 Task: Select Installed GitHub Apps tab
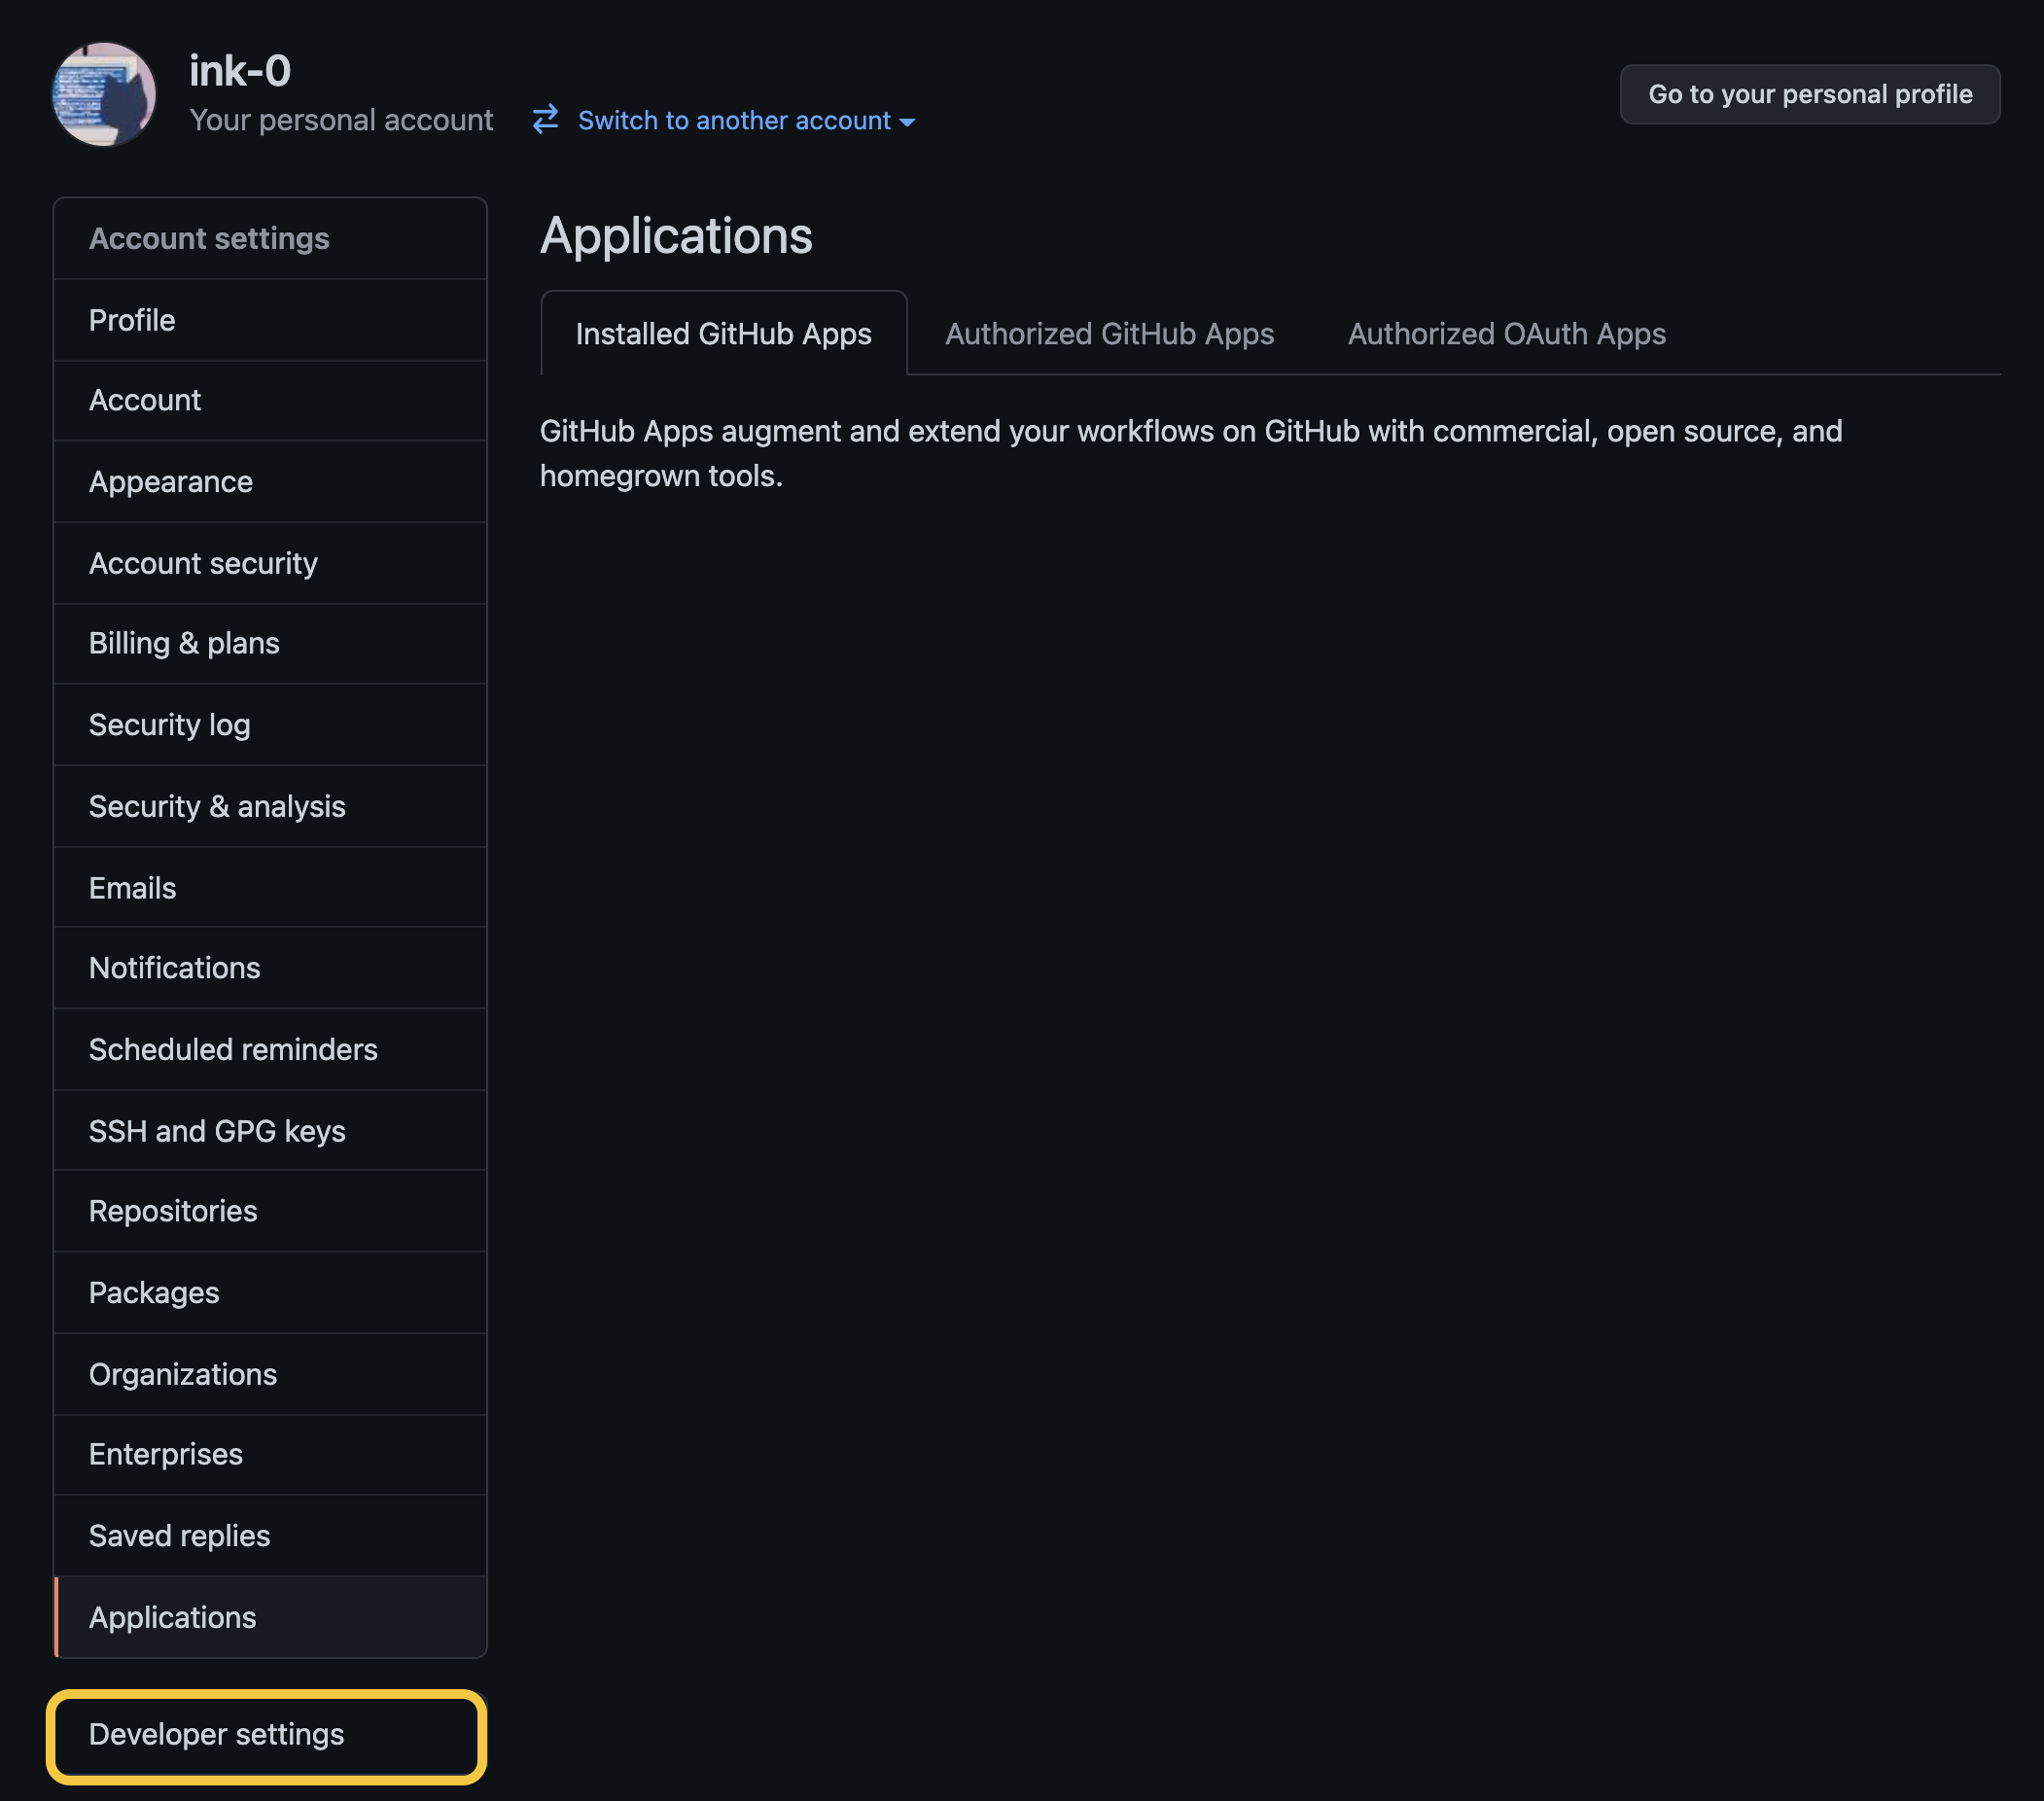click(x=723, y=334)
